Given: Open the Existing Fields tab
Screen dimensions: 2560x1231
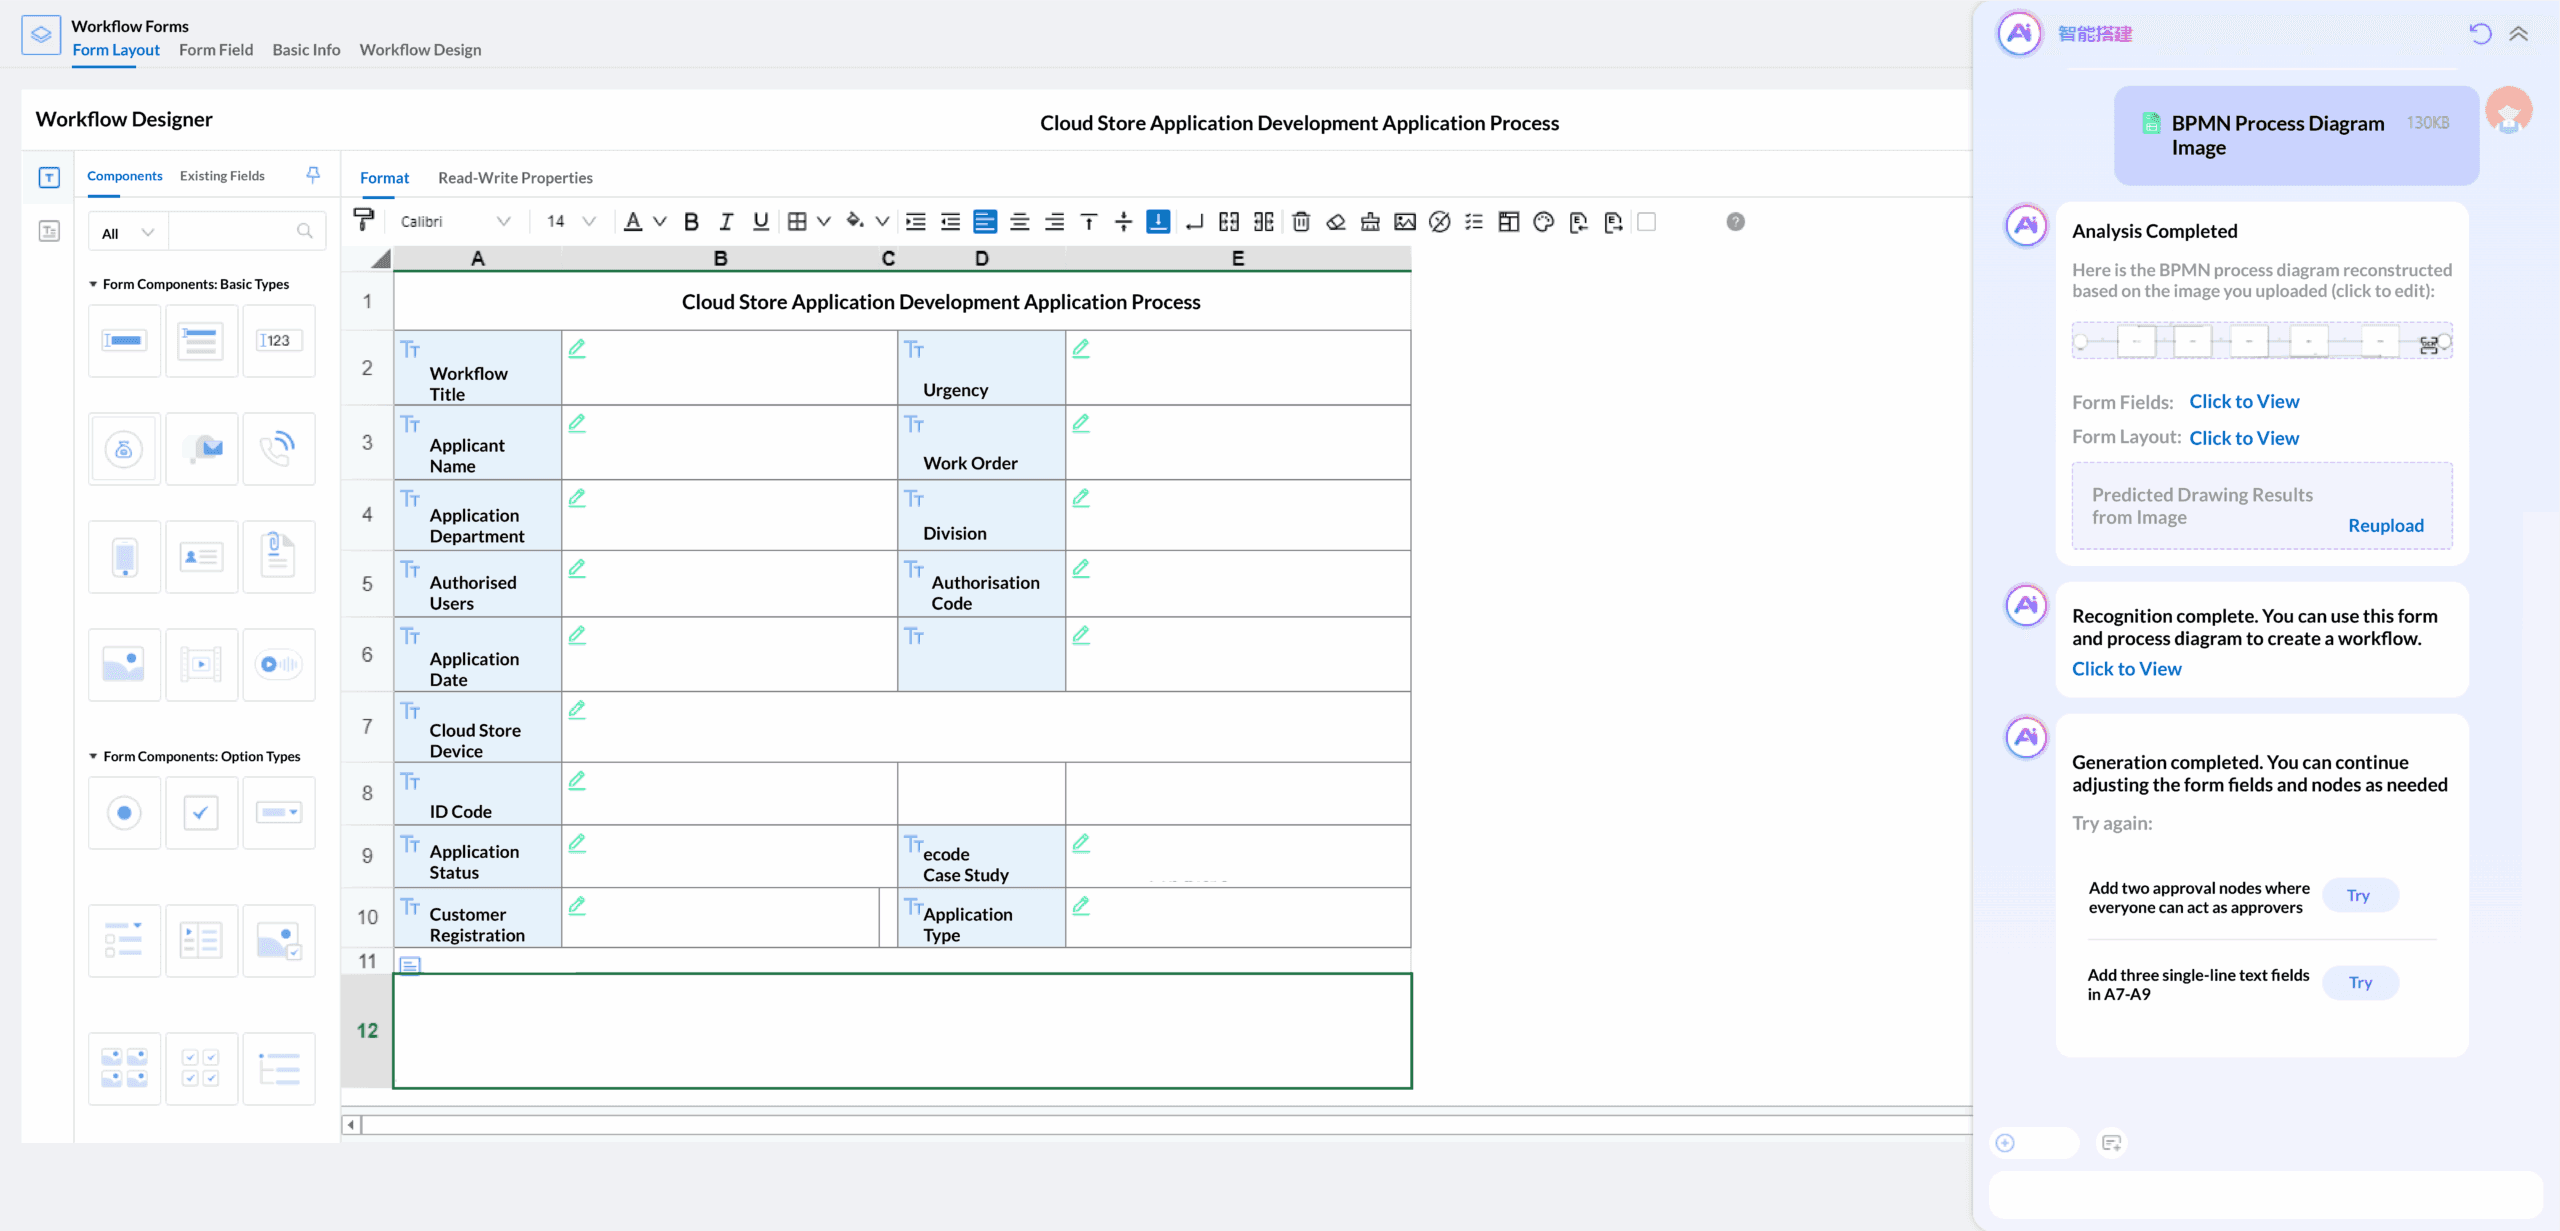Looking at the screenshot, I should click(x=222, y=176).
